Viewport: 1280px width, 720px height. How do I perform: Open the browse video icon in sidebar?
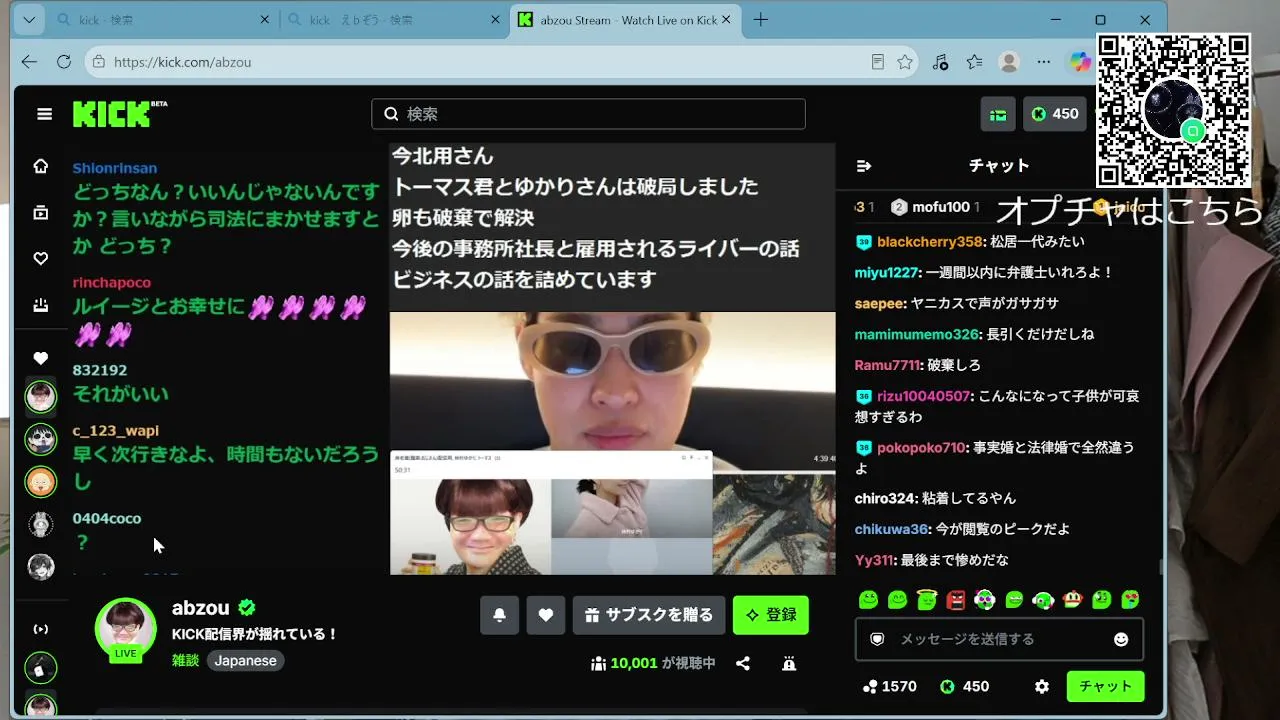[x=41, y=212]
